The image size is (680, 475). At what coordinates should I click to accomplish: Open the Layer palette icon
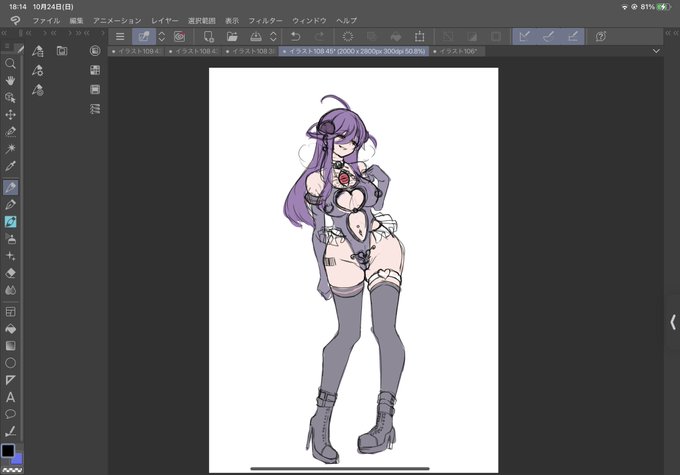pos(95,89)
